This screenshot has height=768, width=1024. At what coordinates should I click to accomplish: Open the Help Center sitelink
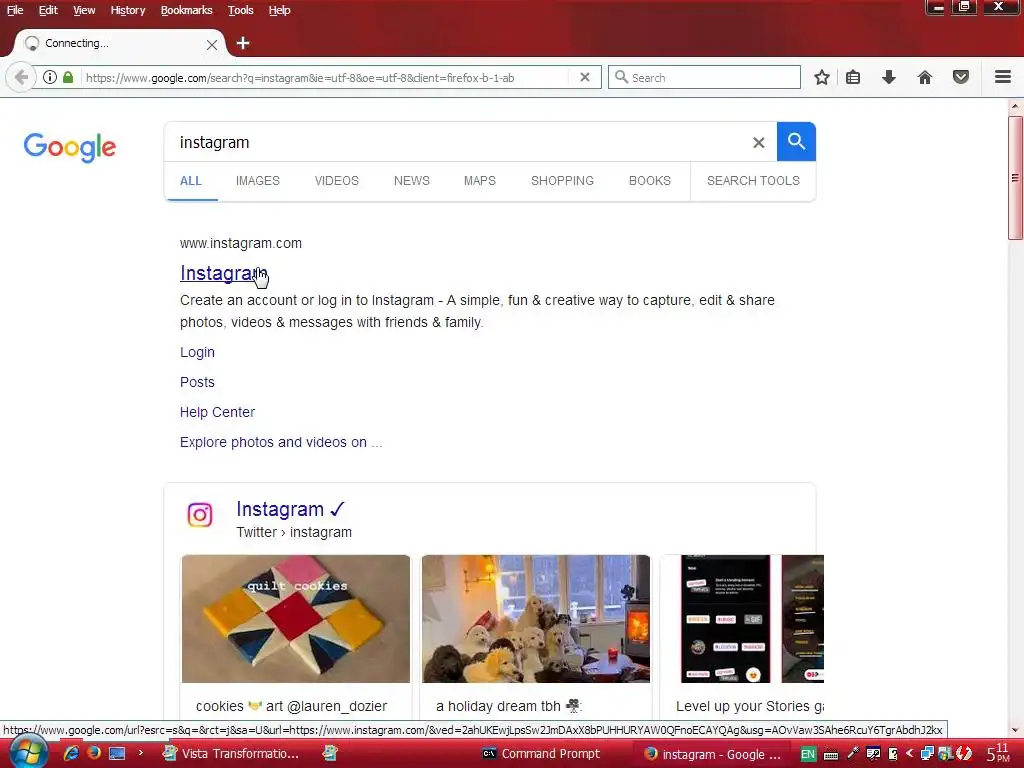tap(217, 412)
